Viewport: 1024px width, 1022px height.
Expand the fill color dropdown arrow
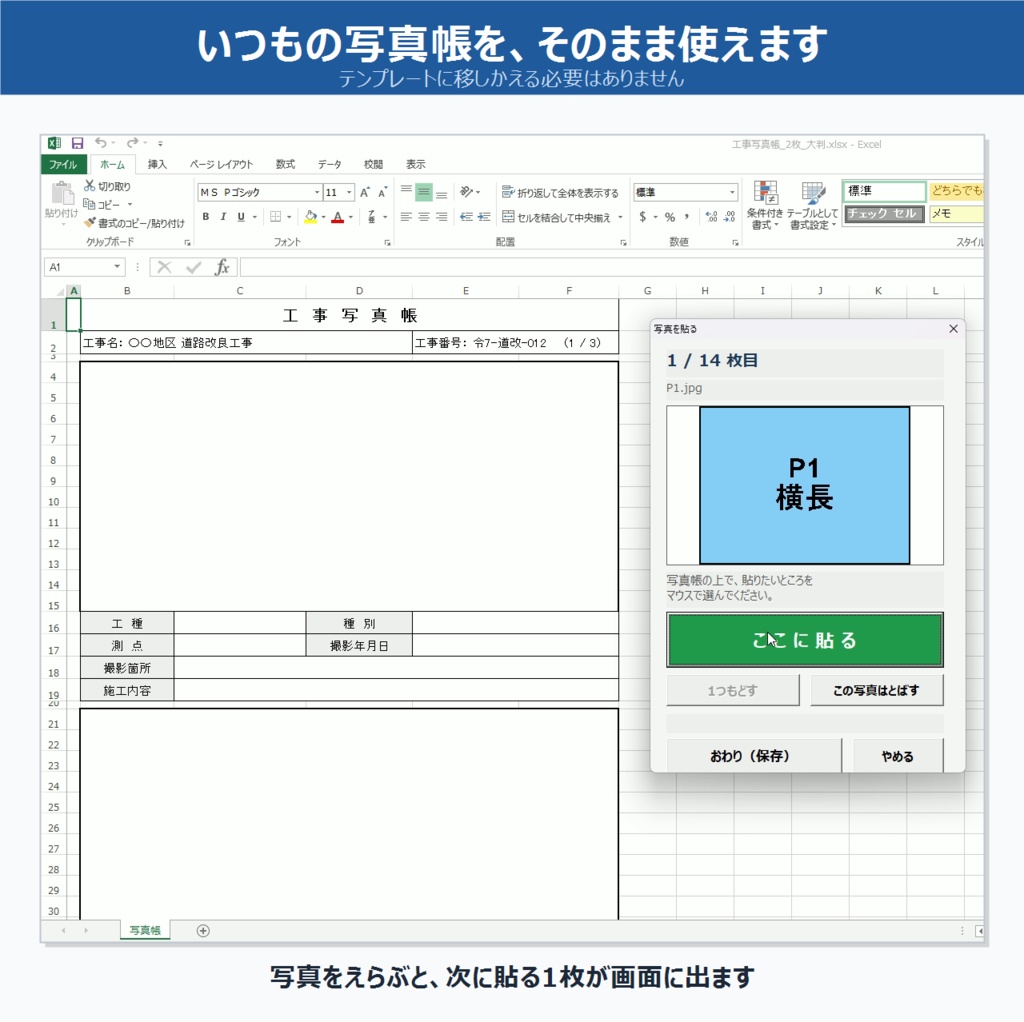(x=323, y=217)
